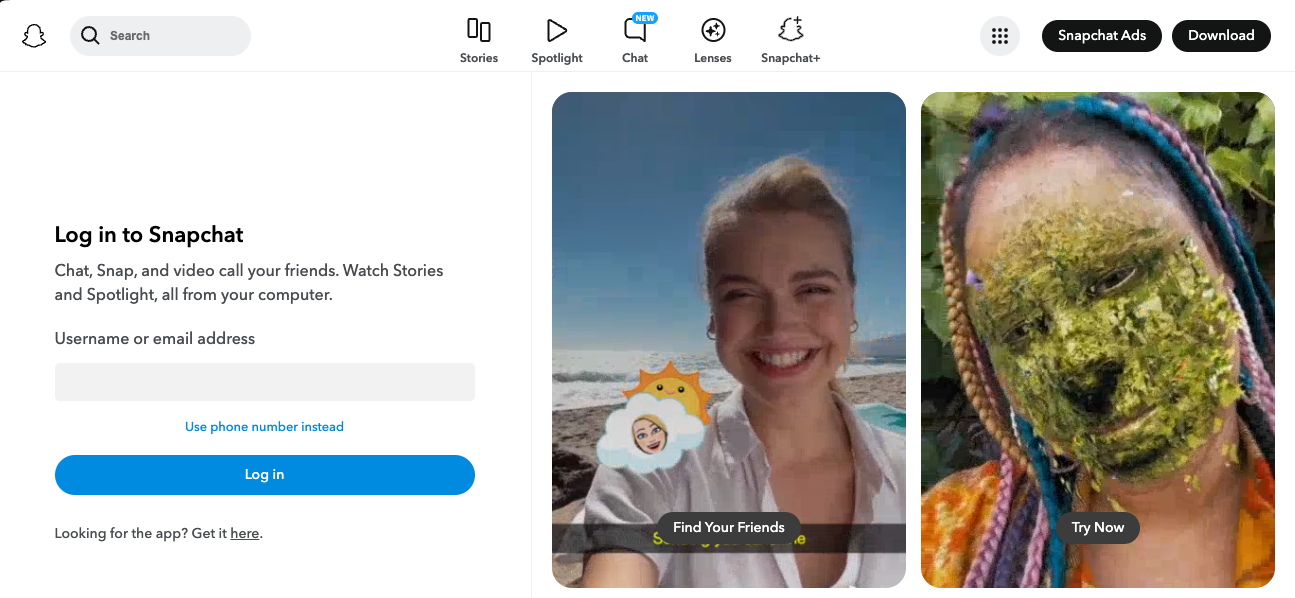Focus the Username or email address field
1295x598 pixels.
(x=264, y=382)
